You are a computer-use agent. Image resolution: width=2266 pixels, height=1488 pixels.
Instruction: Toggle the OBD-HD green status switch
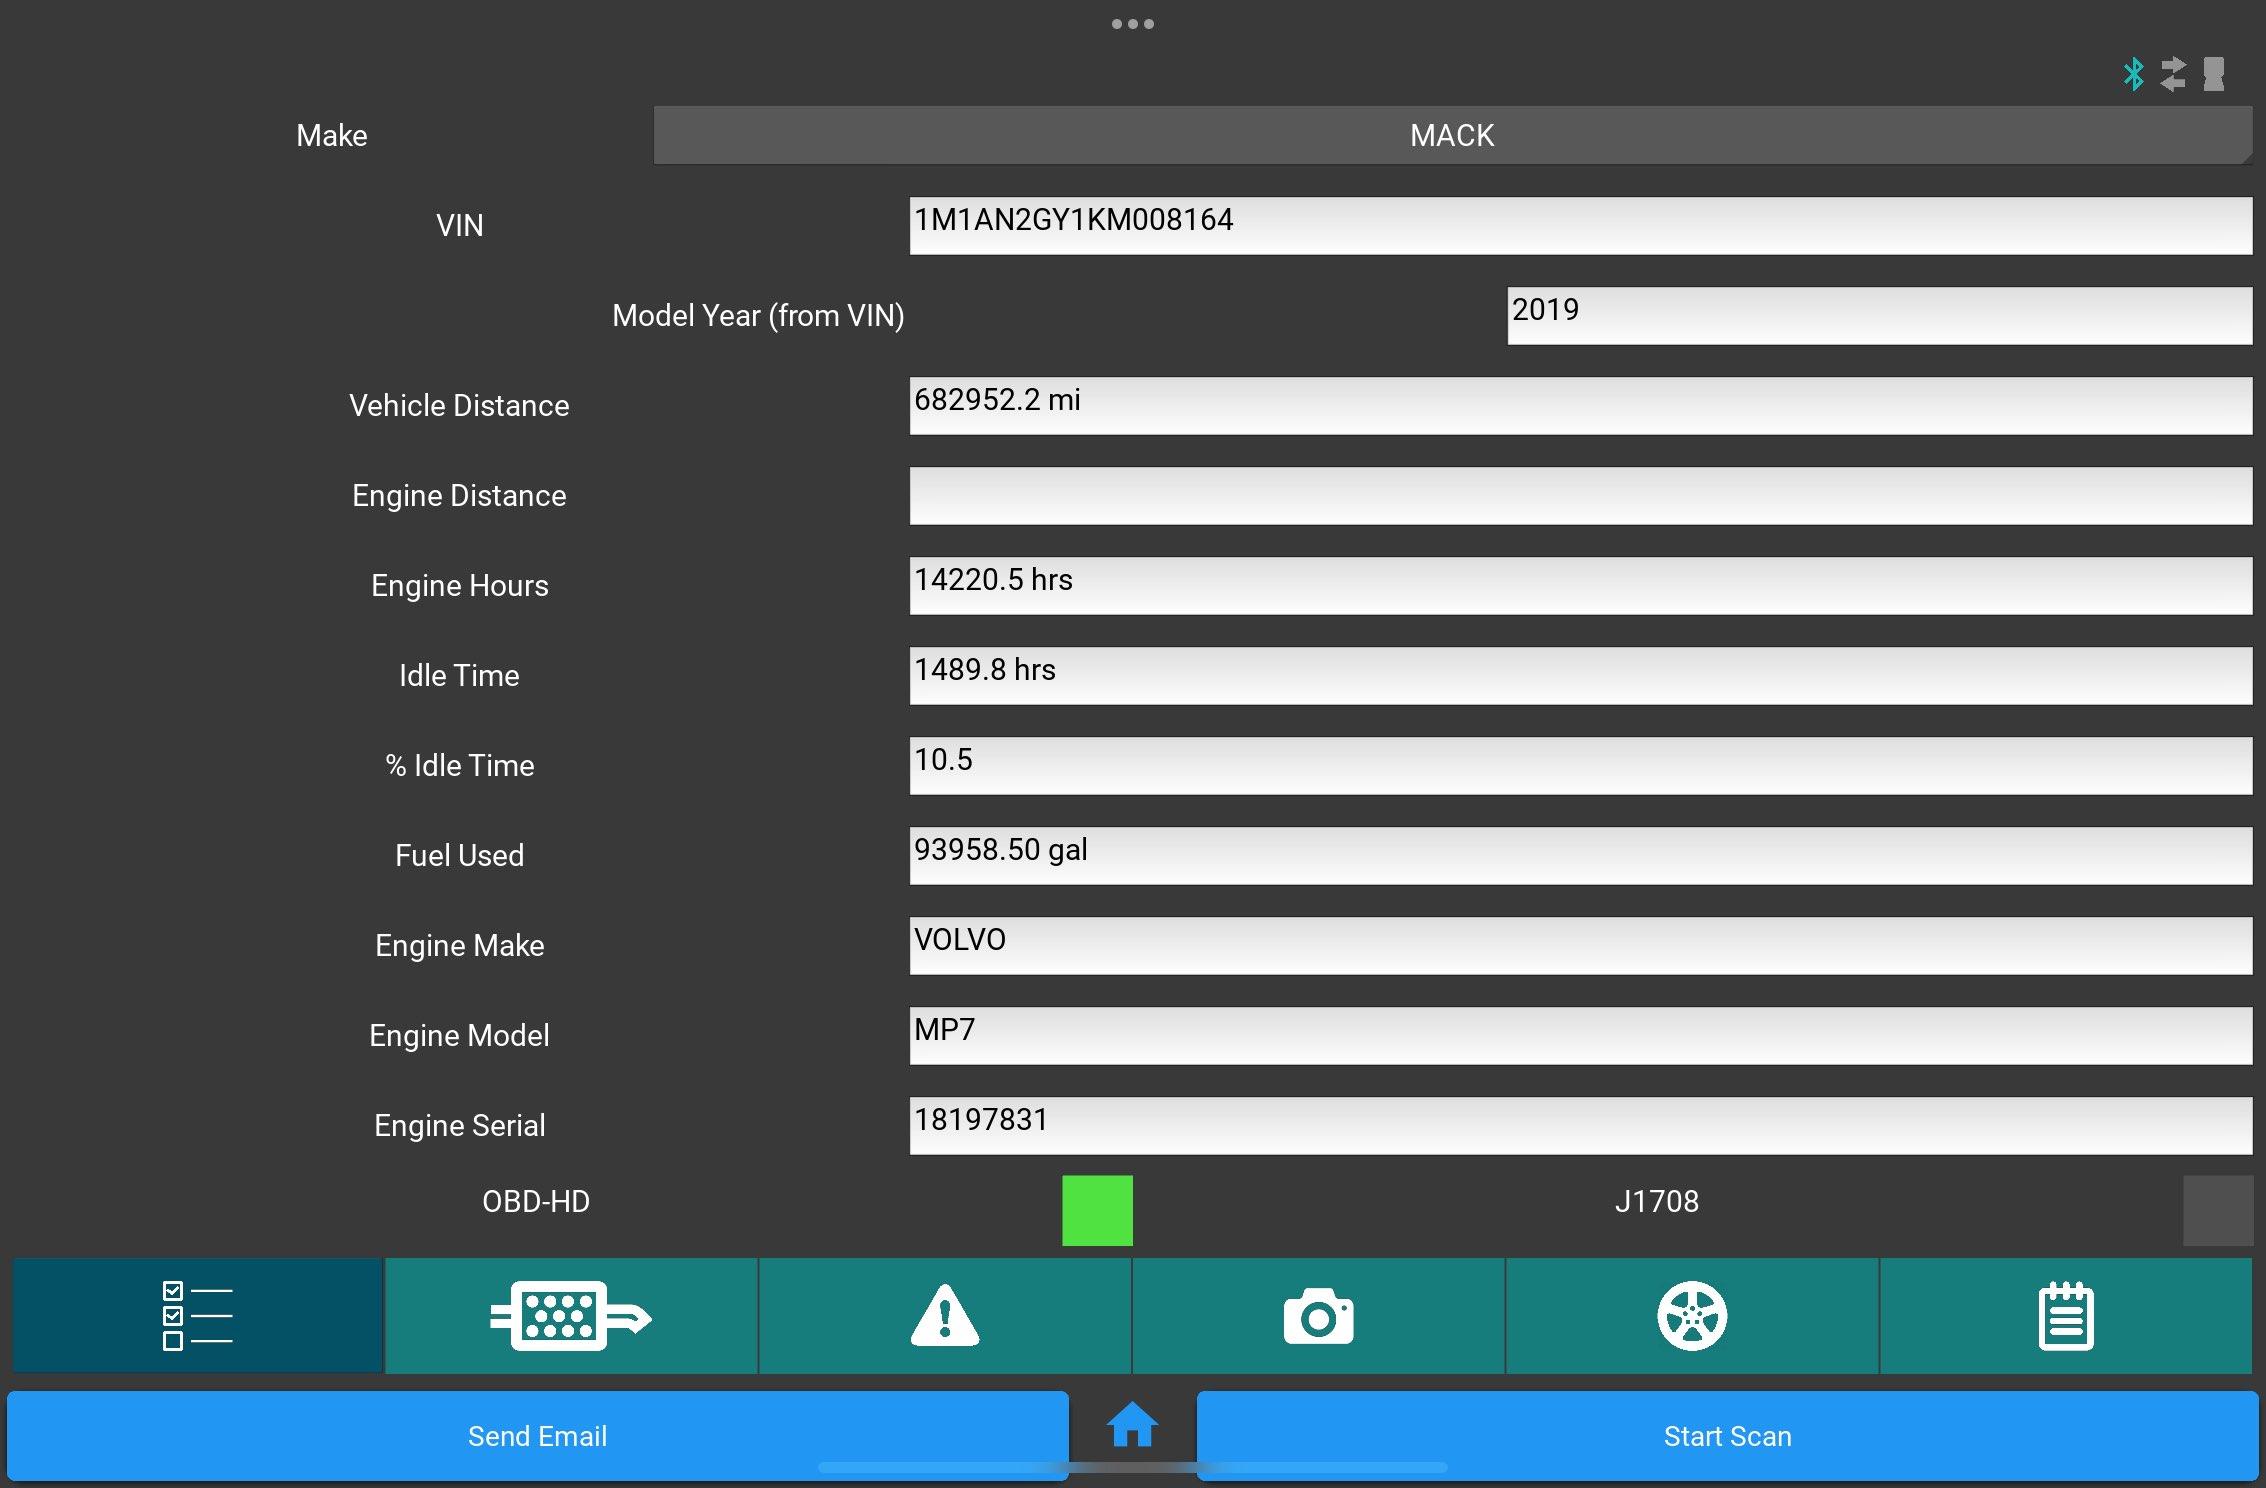(1097, 1207)
